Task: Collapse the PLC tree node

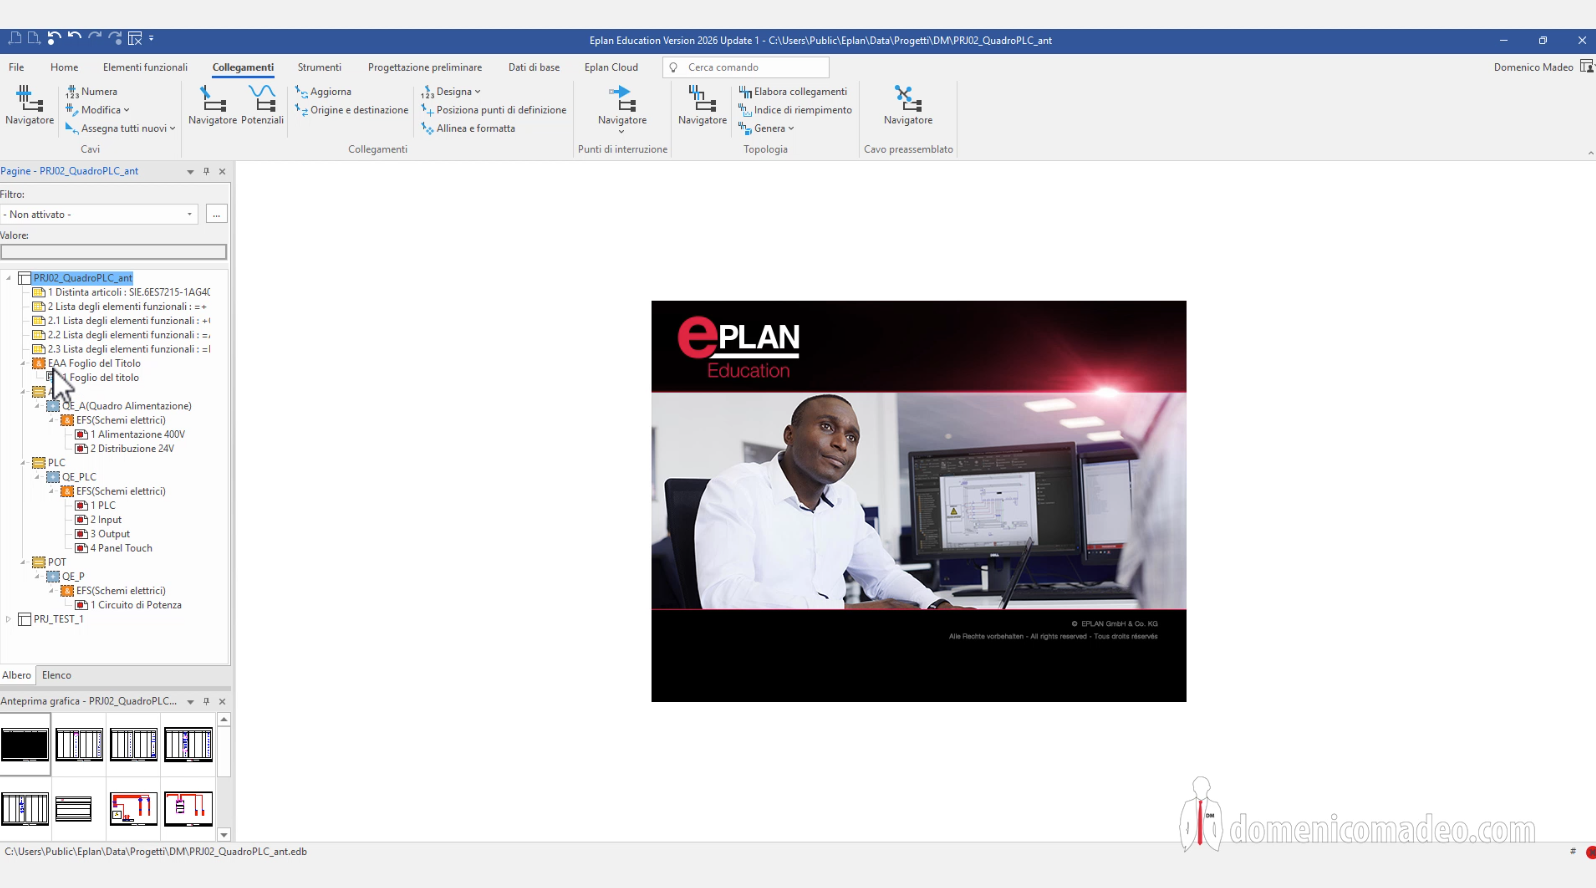Action: 23,463
